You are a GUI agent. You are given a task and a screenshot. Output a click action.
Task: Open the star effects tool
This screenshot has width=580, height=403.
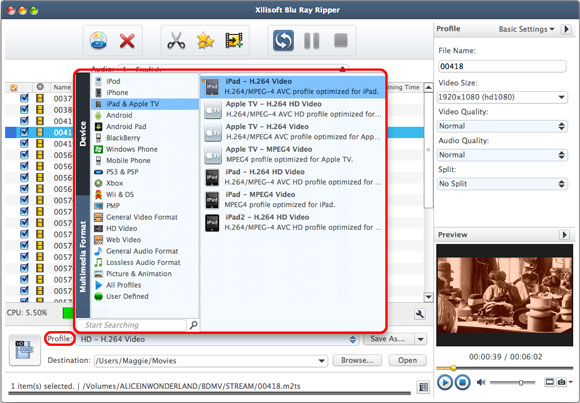(205, 41)
